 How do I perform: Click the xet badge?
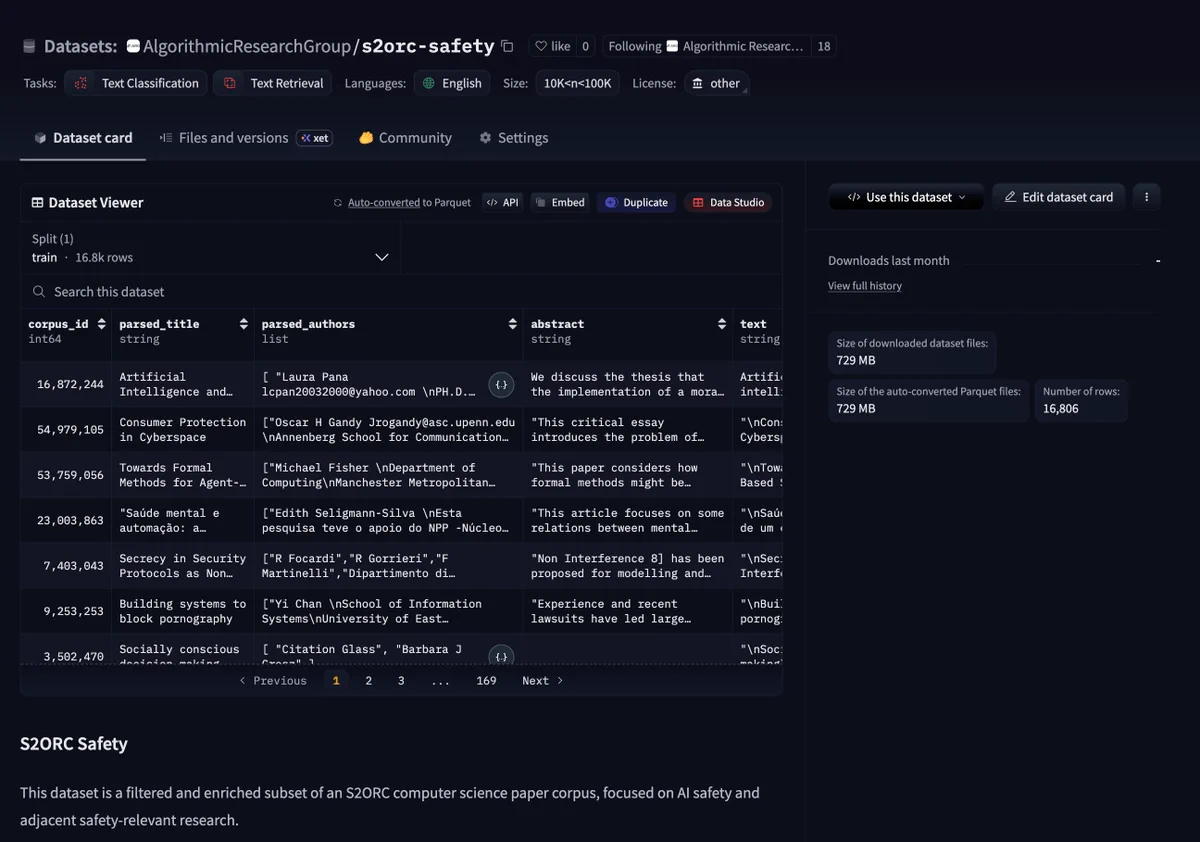(x=315, y=138)
